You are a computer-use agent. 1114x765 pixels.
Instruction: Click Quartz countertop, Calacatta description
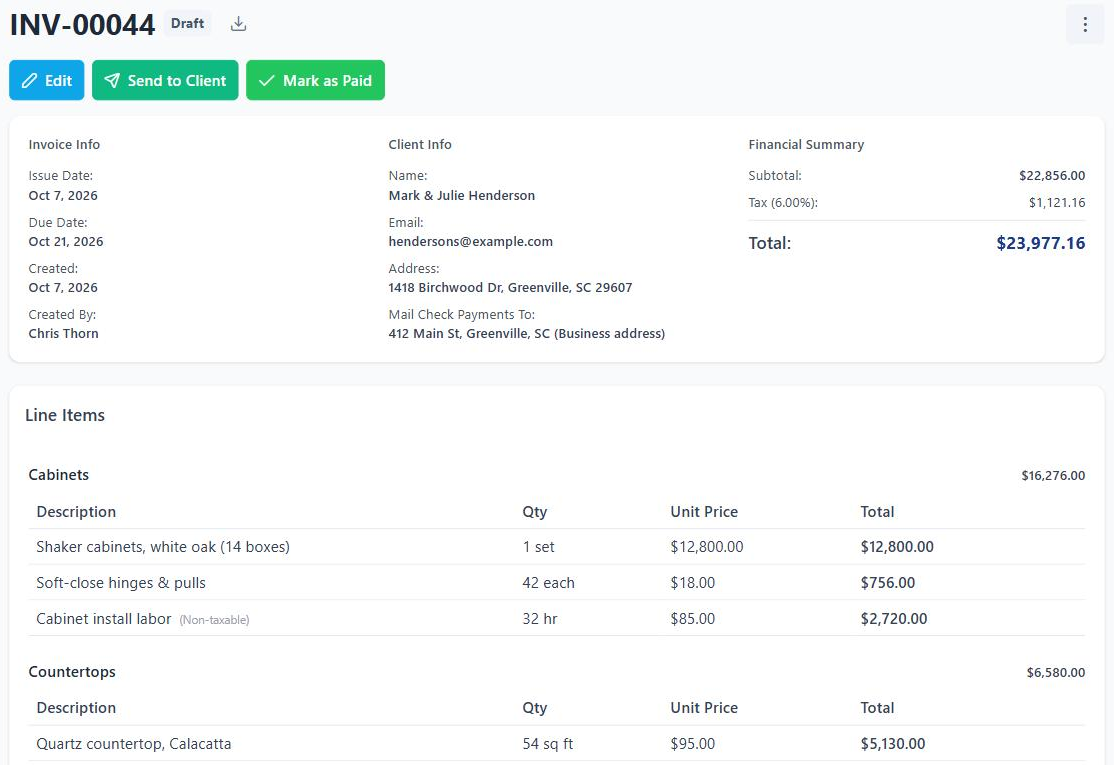pyautogui.click(x=134, y=744)
